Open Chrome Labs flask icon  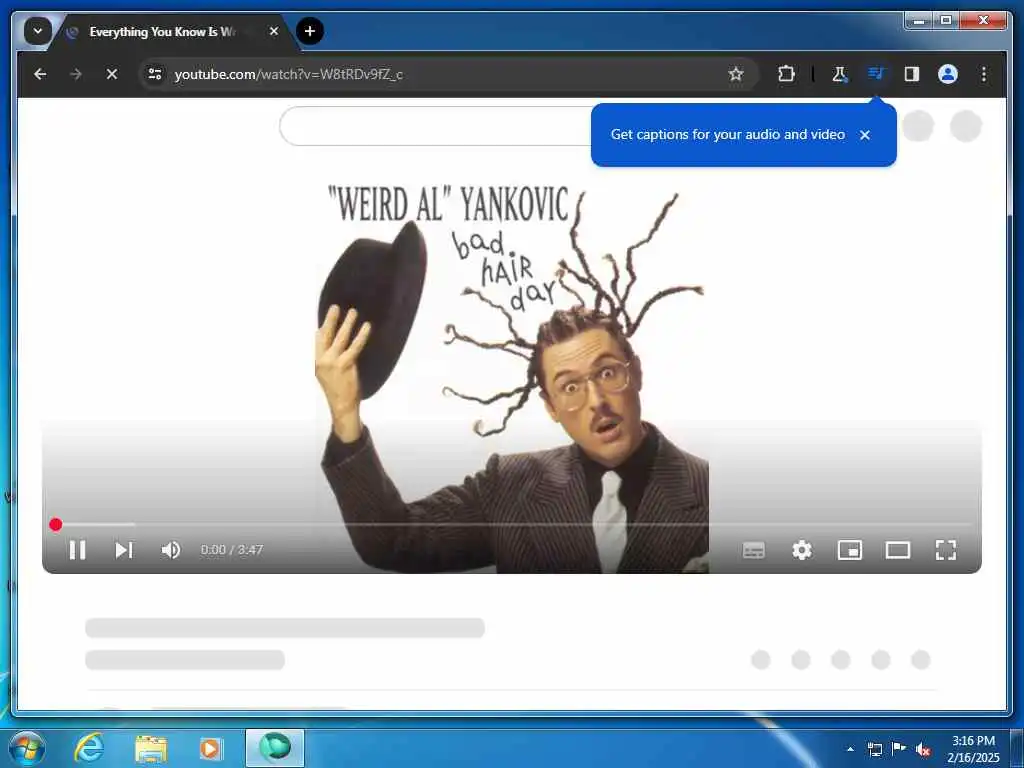[839, 74]
